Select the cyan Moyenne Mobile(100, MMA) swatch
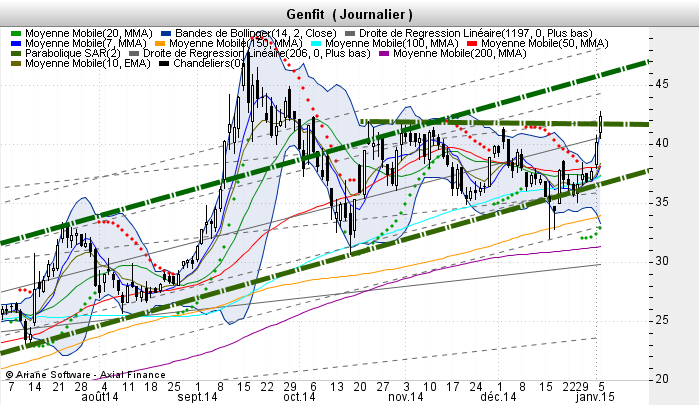The width and height of the screenshot is (699, 405). [x=316, y=44]
